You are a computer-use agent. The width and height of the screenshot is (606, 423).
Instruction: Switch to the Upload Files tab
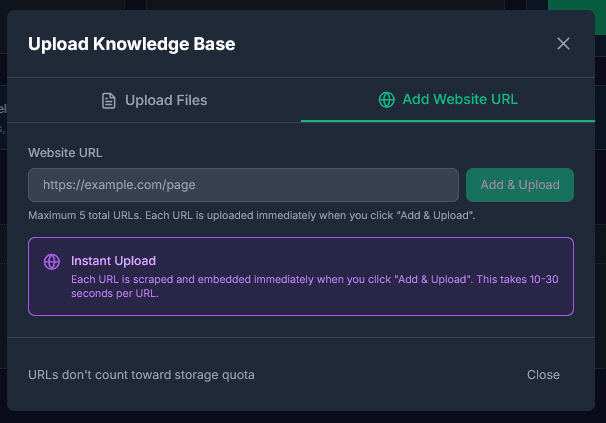point(155,100)
